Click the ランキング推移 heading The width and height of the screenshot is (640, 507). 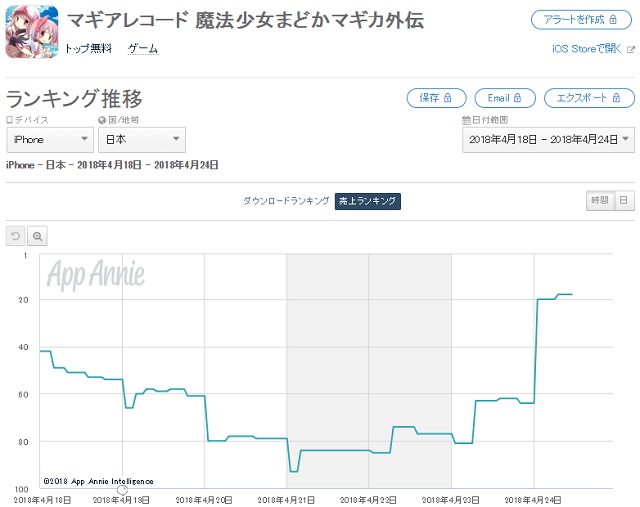tap(74, 99)
